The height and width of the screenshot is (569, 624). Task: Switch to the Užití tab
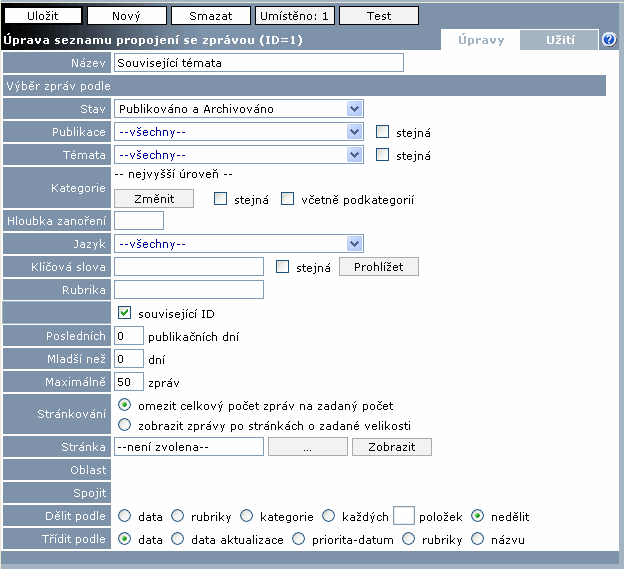pyautogui.click(x=560, y=40)
